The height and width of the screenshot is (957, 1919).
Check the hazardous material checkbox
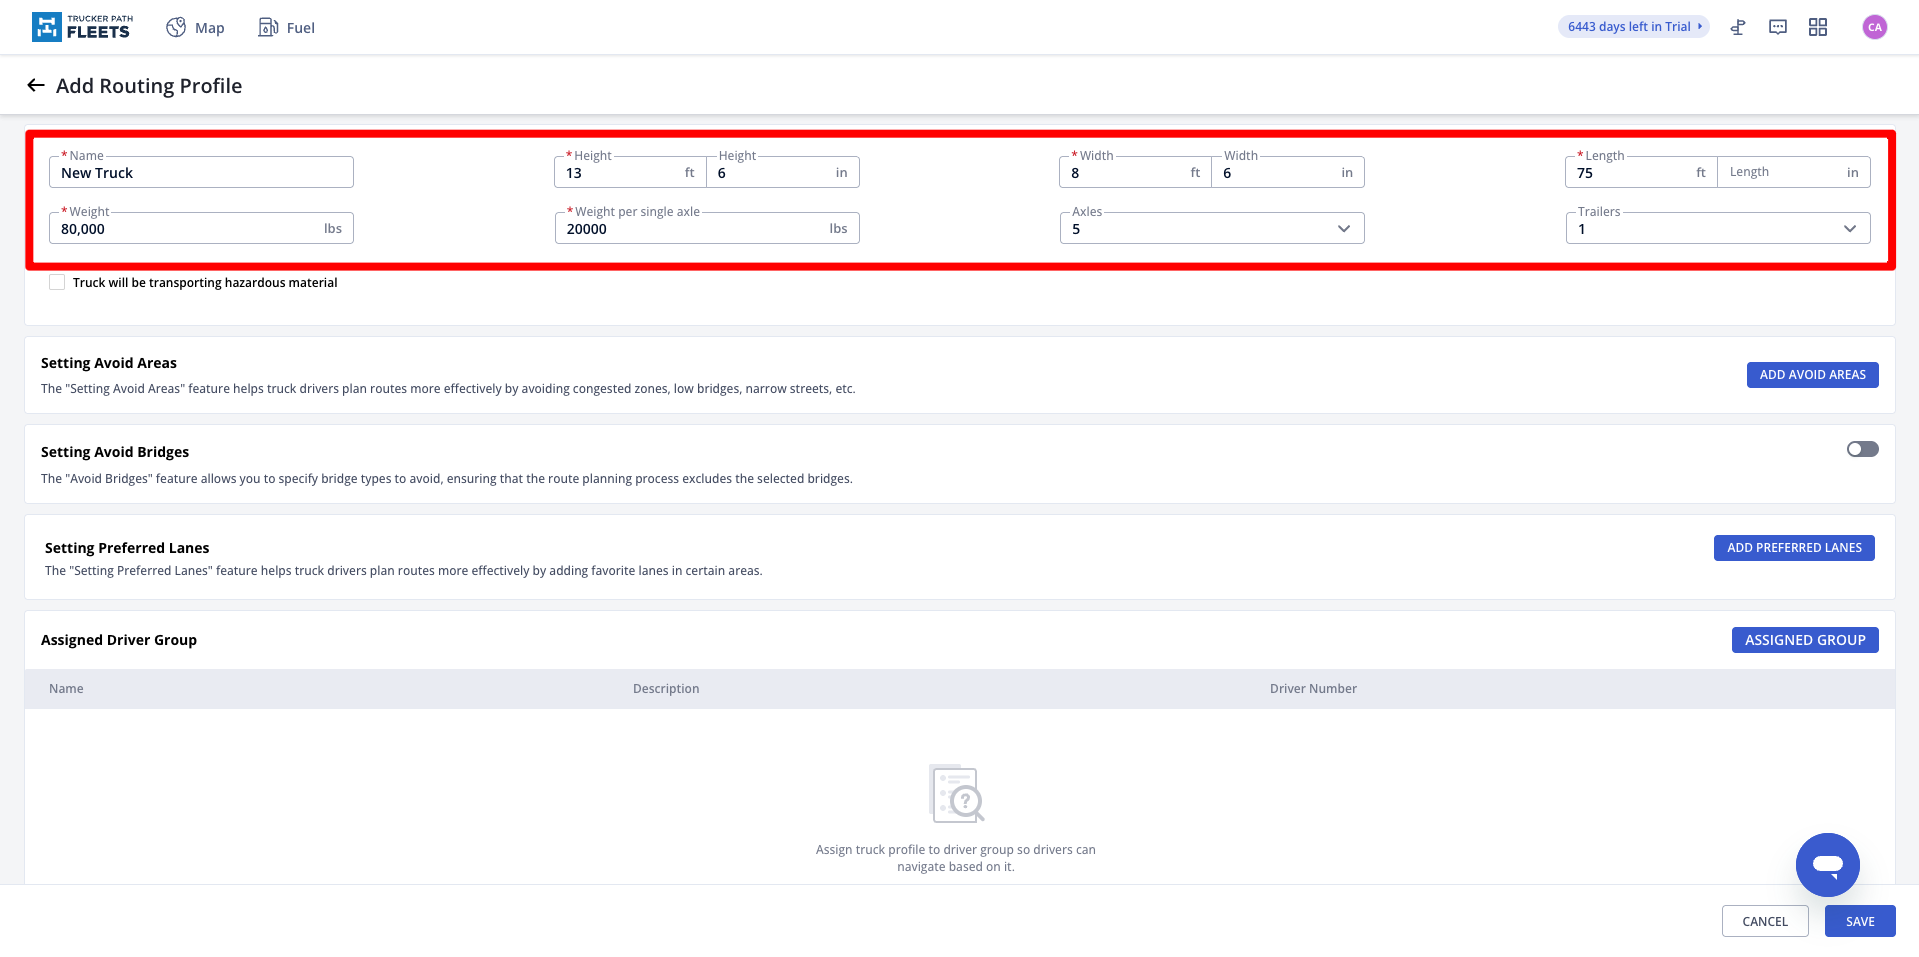[57, 283]
